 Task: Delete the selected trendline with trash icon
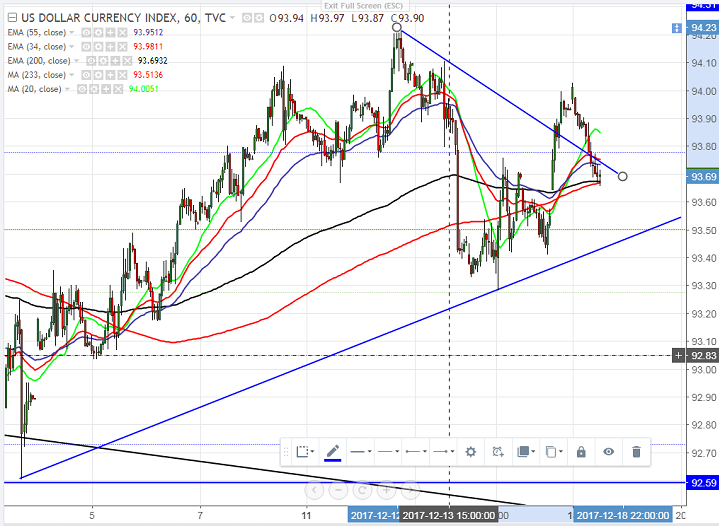tap(636, 452)
